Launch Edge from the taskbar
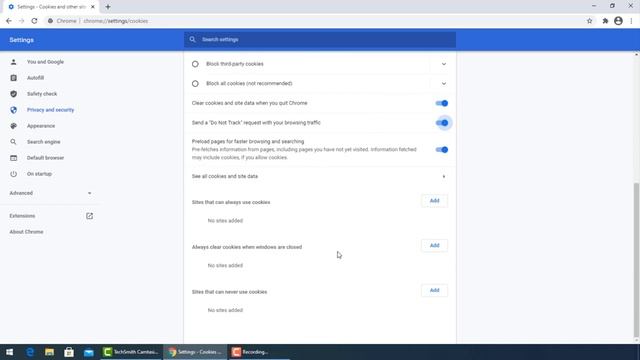640x360 pixels. [30, 352]
